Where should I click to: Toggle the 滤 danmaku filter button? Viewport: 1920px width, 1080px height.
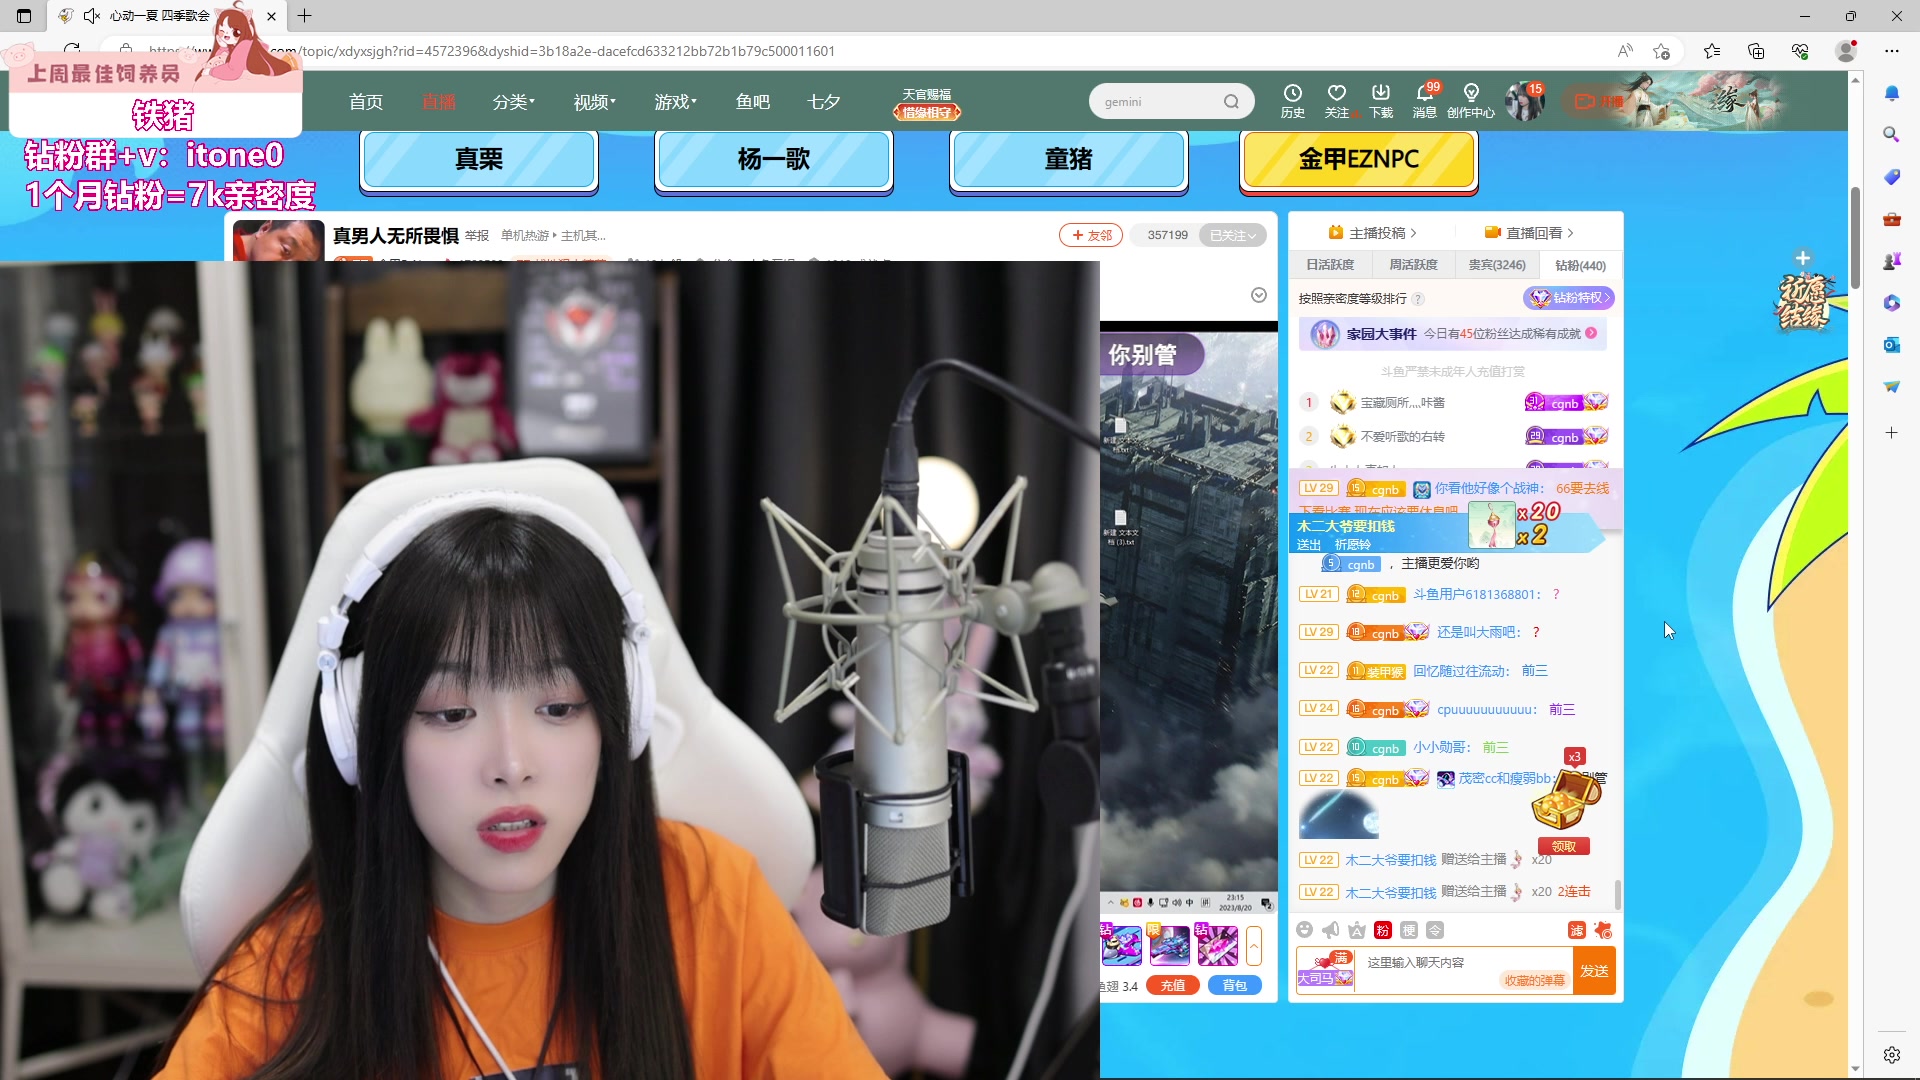(1577, 930)
